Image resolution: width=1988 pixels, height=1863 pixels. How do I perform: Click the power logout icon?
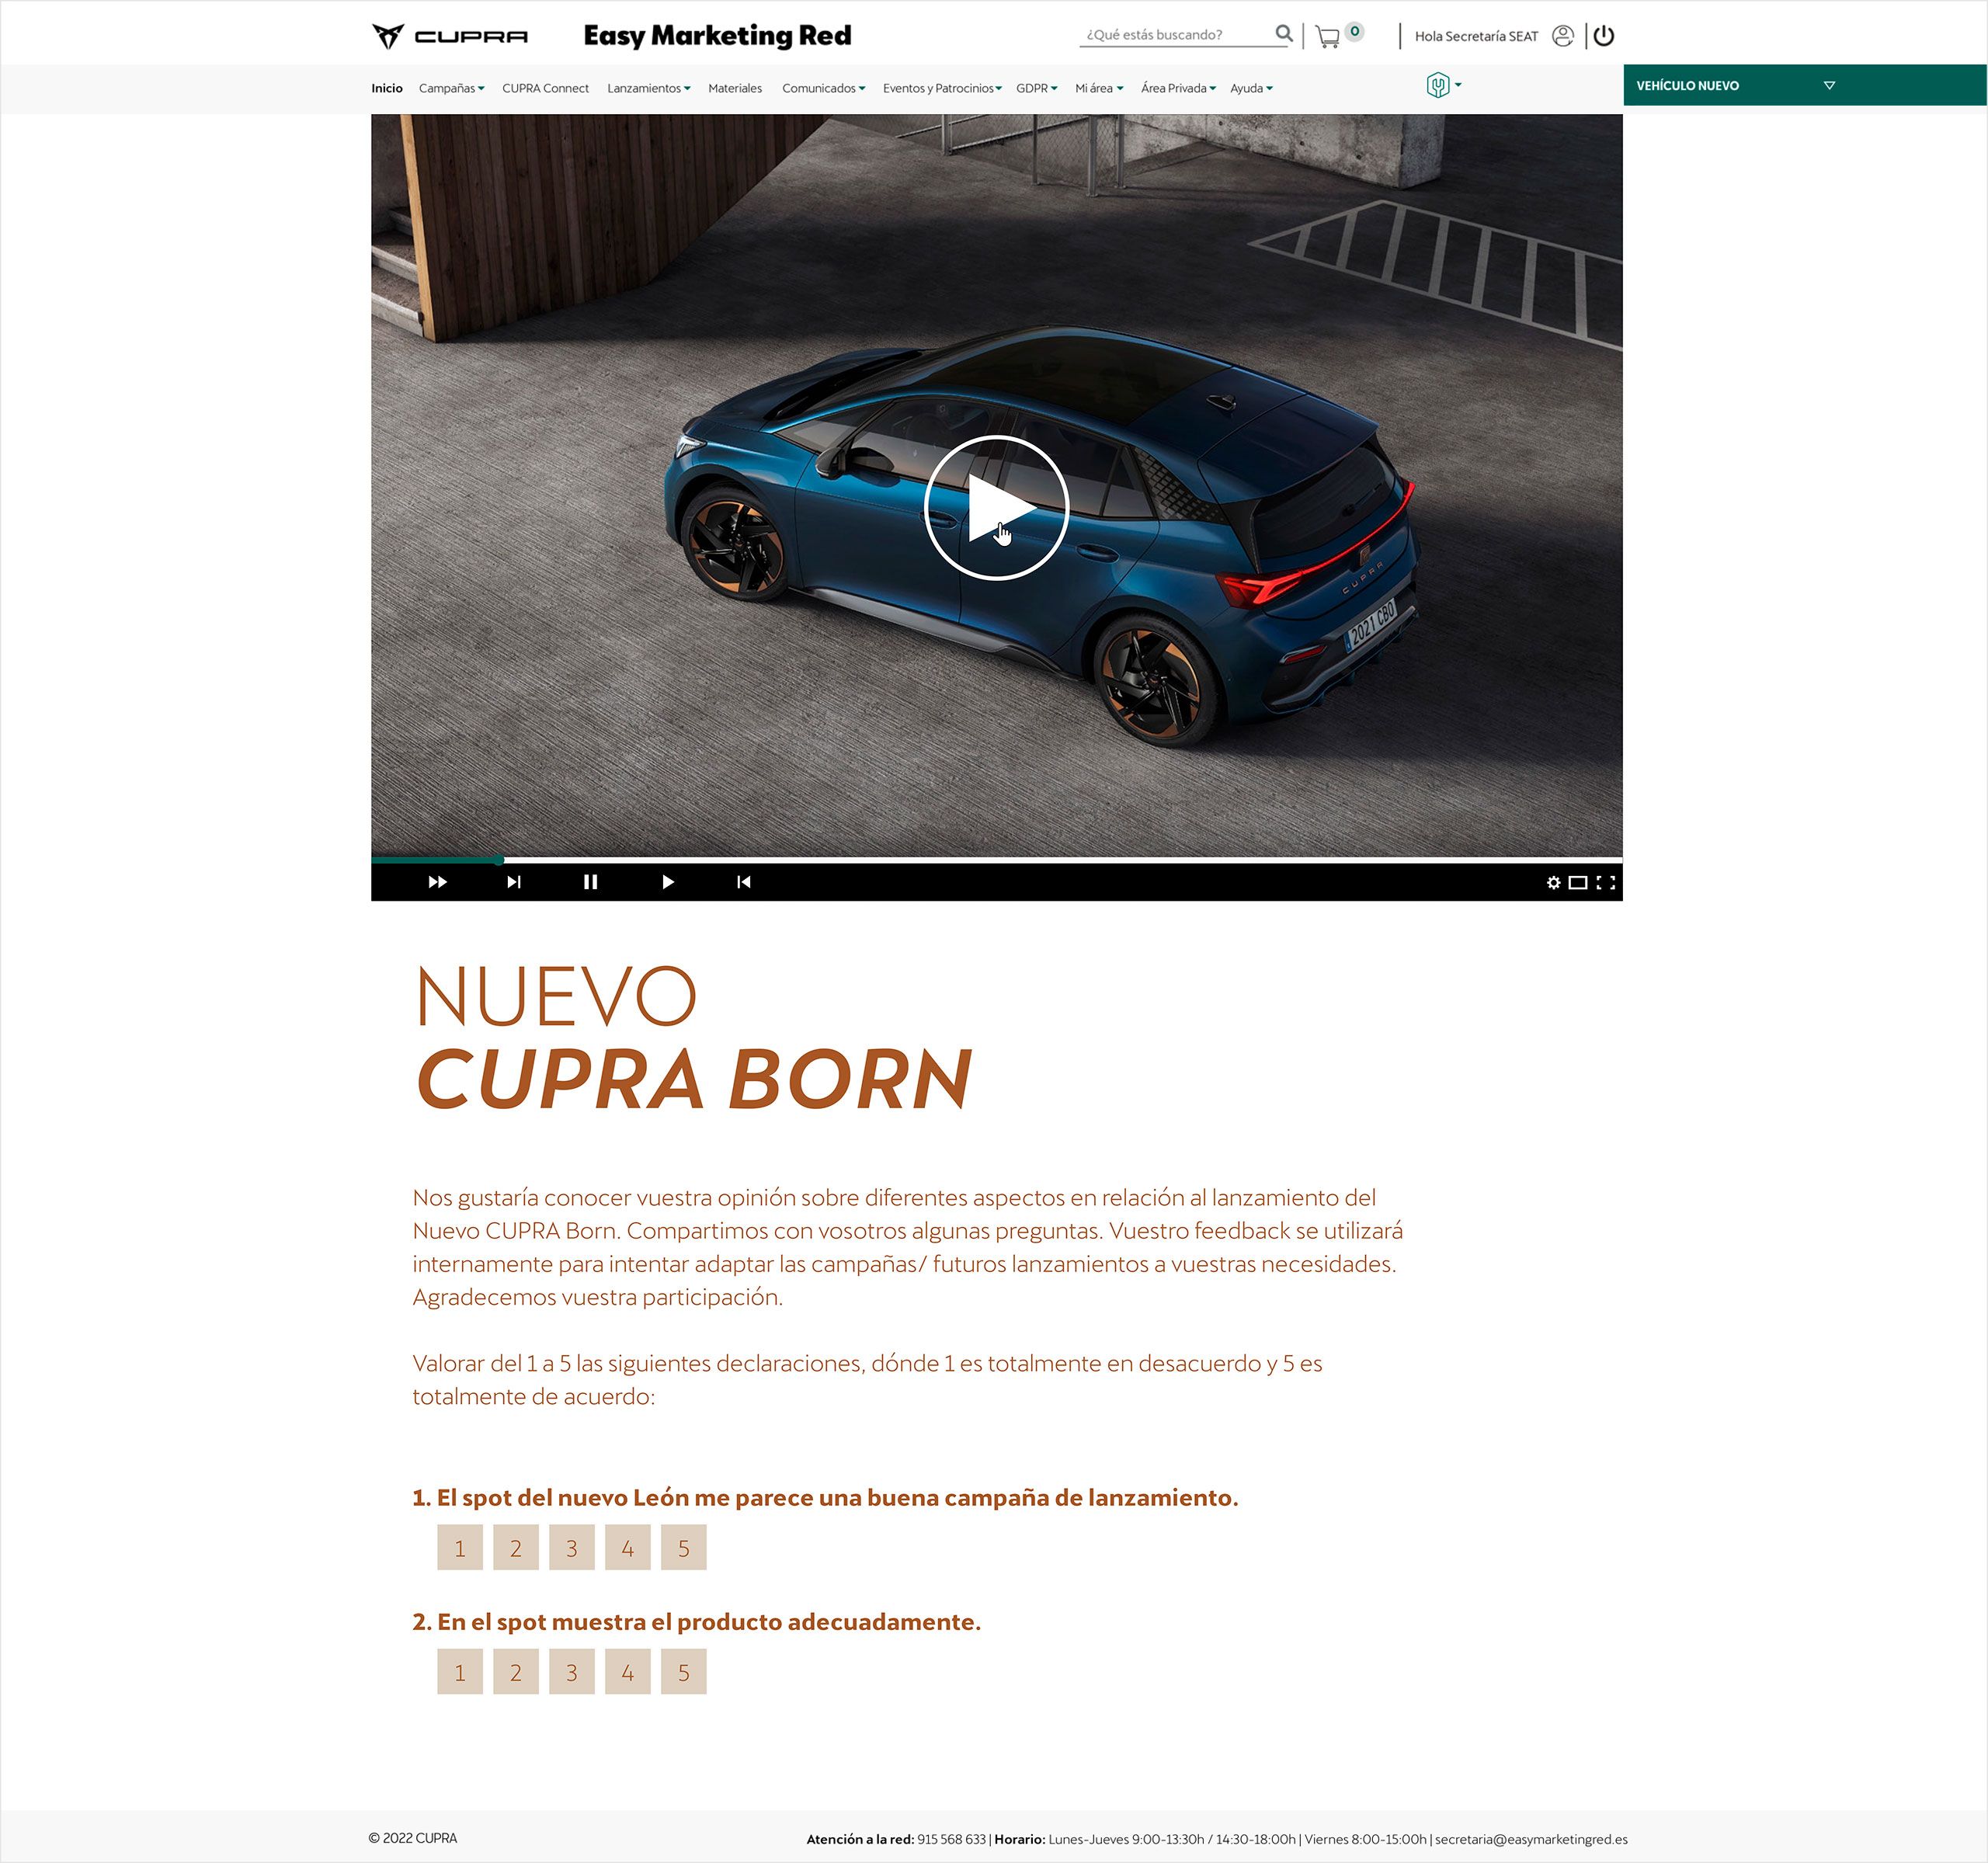pos(1604,36)
